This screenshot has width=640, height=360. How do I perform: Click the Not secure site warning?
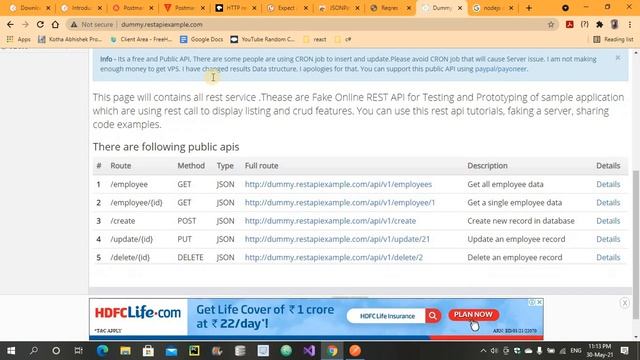pos(92,24)
